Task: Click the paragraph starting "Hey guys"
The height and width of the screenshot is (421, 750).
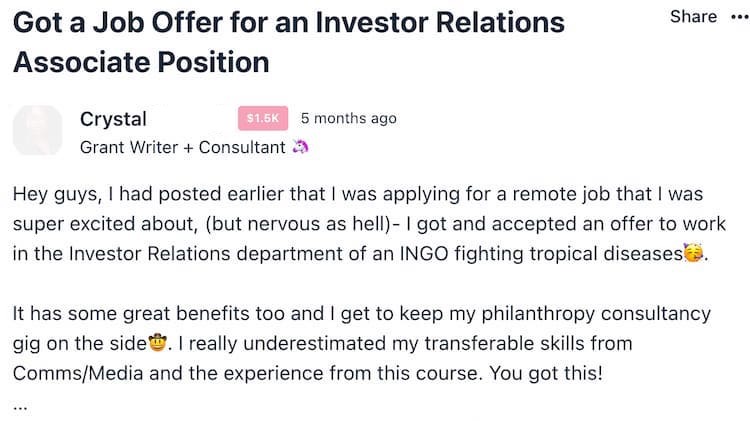Action: (360, 222)
